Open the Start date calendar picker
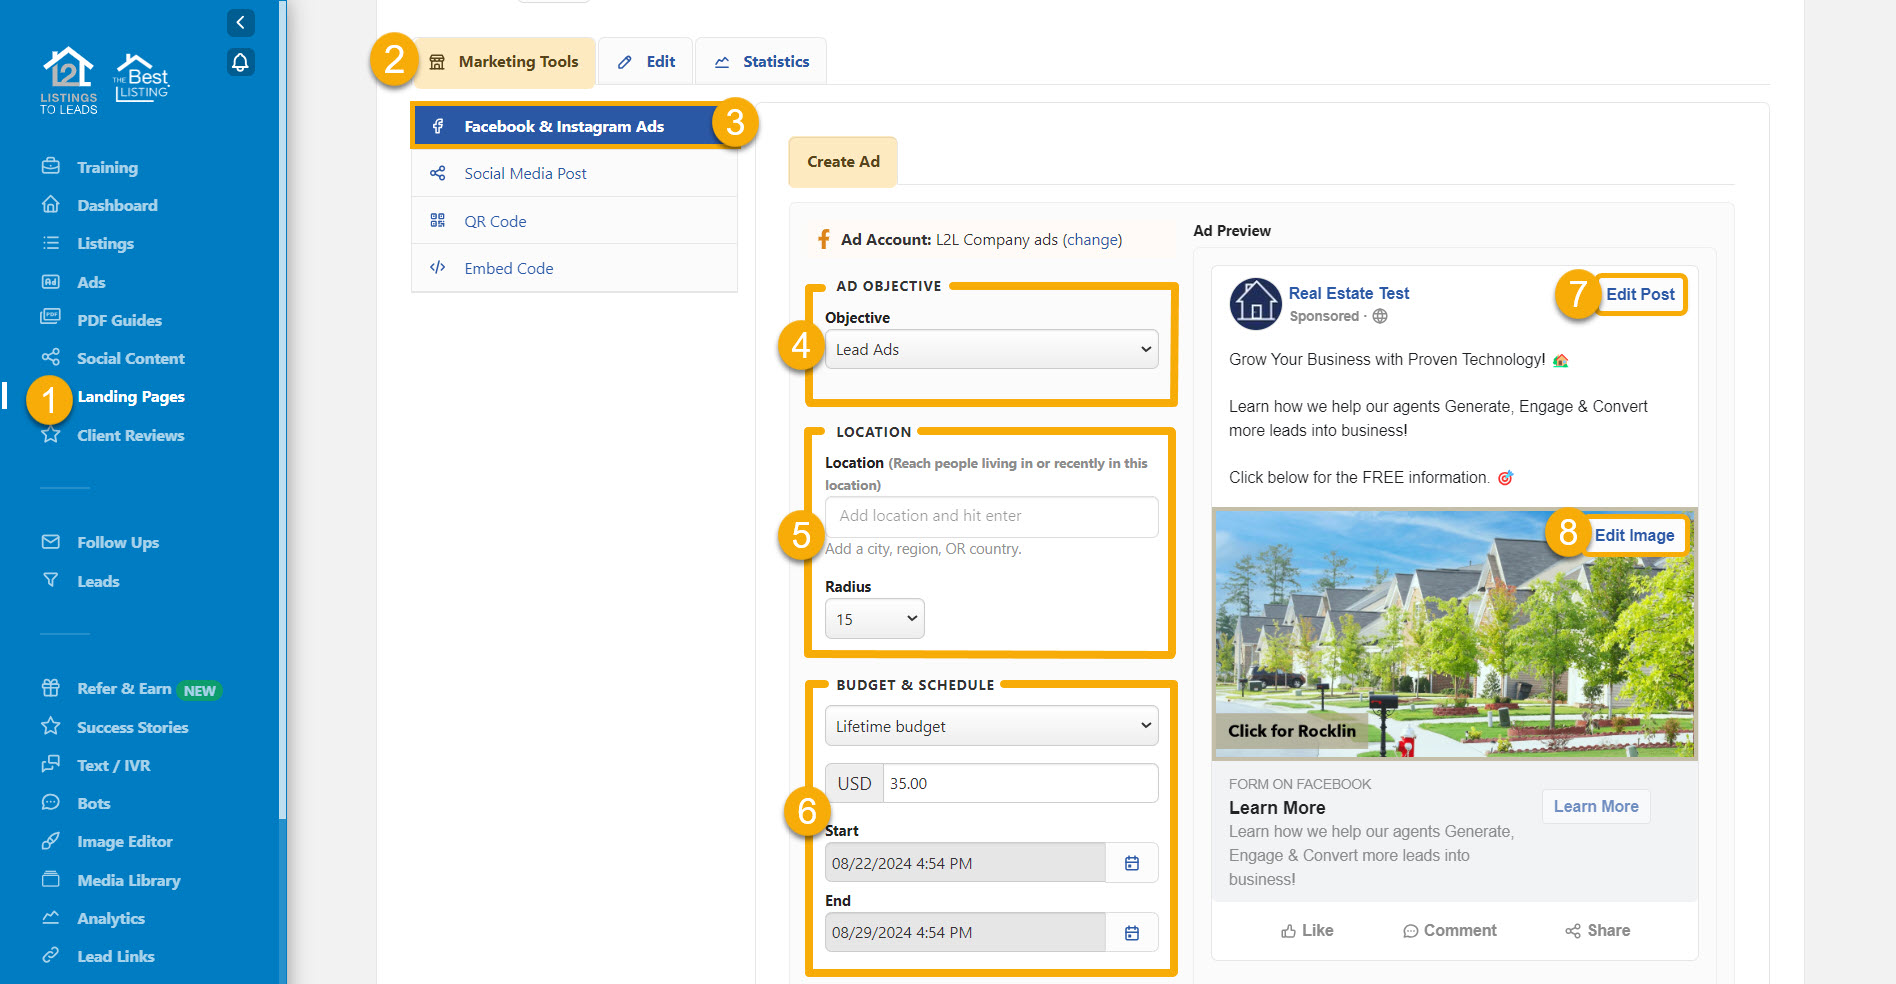 click(1131, 863)
